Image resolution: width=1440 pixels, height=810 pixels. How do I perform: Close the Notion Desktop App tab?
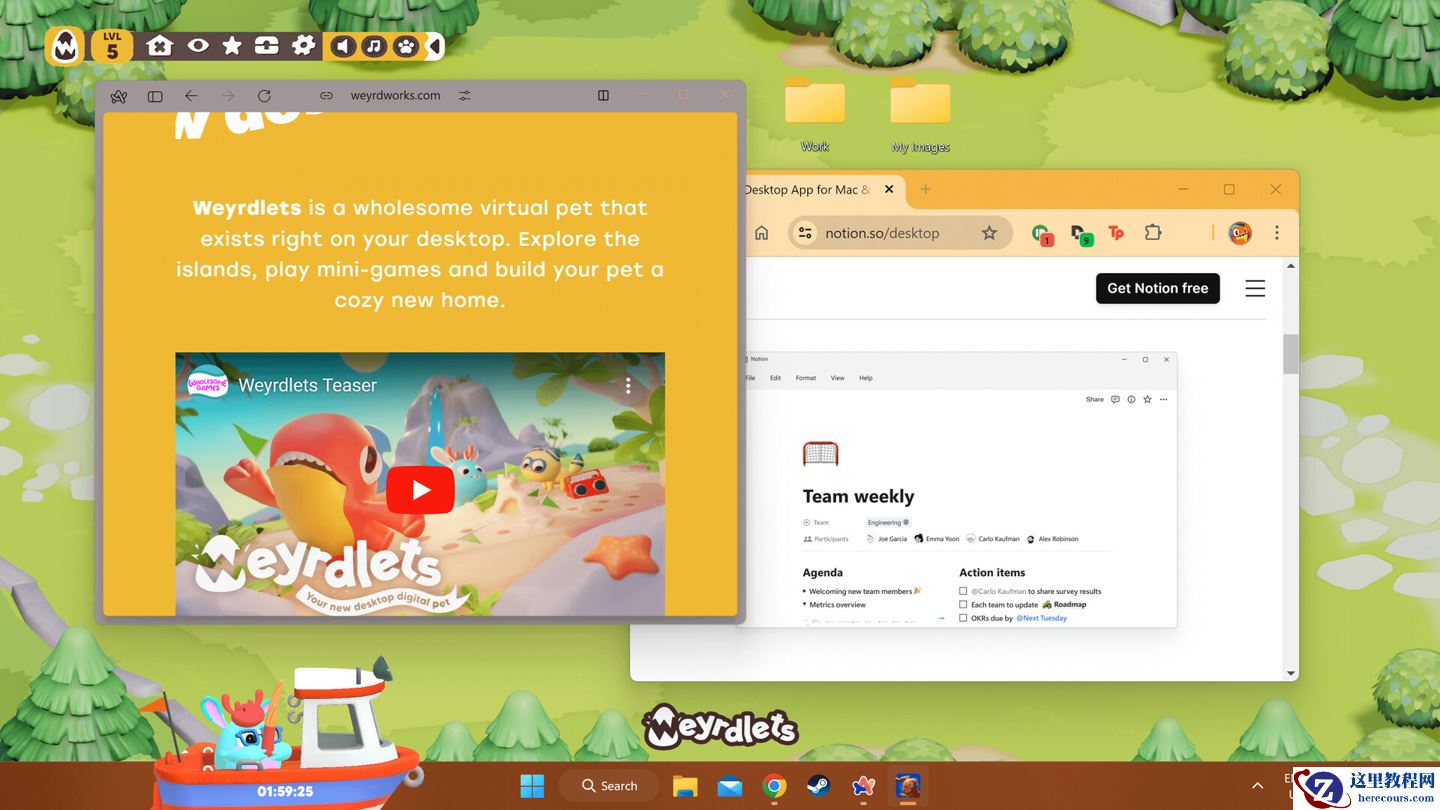[888, 190]
